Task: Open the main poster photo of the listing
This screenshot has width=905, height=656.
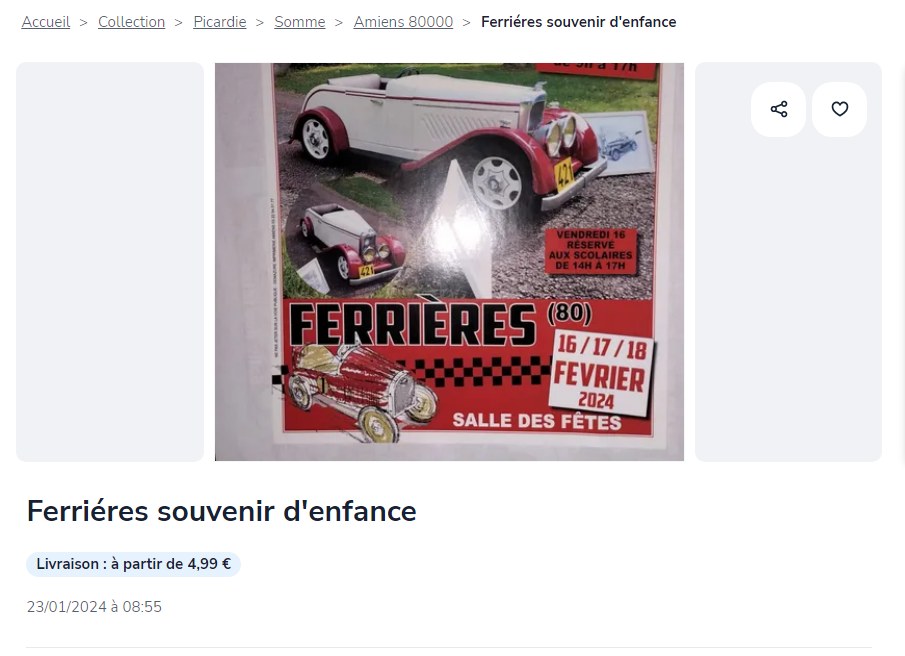Action: click(x=449, y=262)
